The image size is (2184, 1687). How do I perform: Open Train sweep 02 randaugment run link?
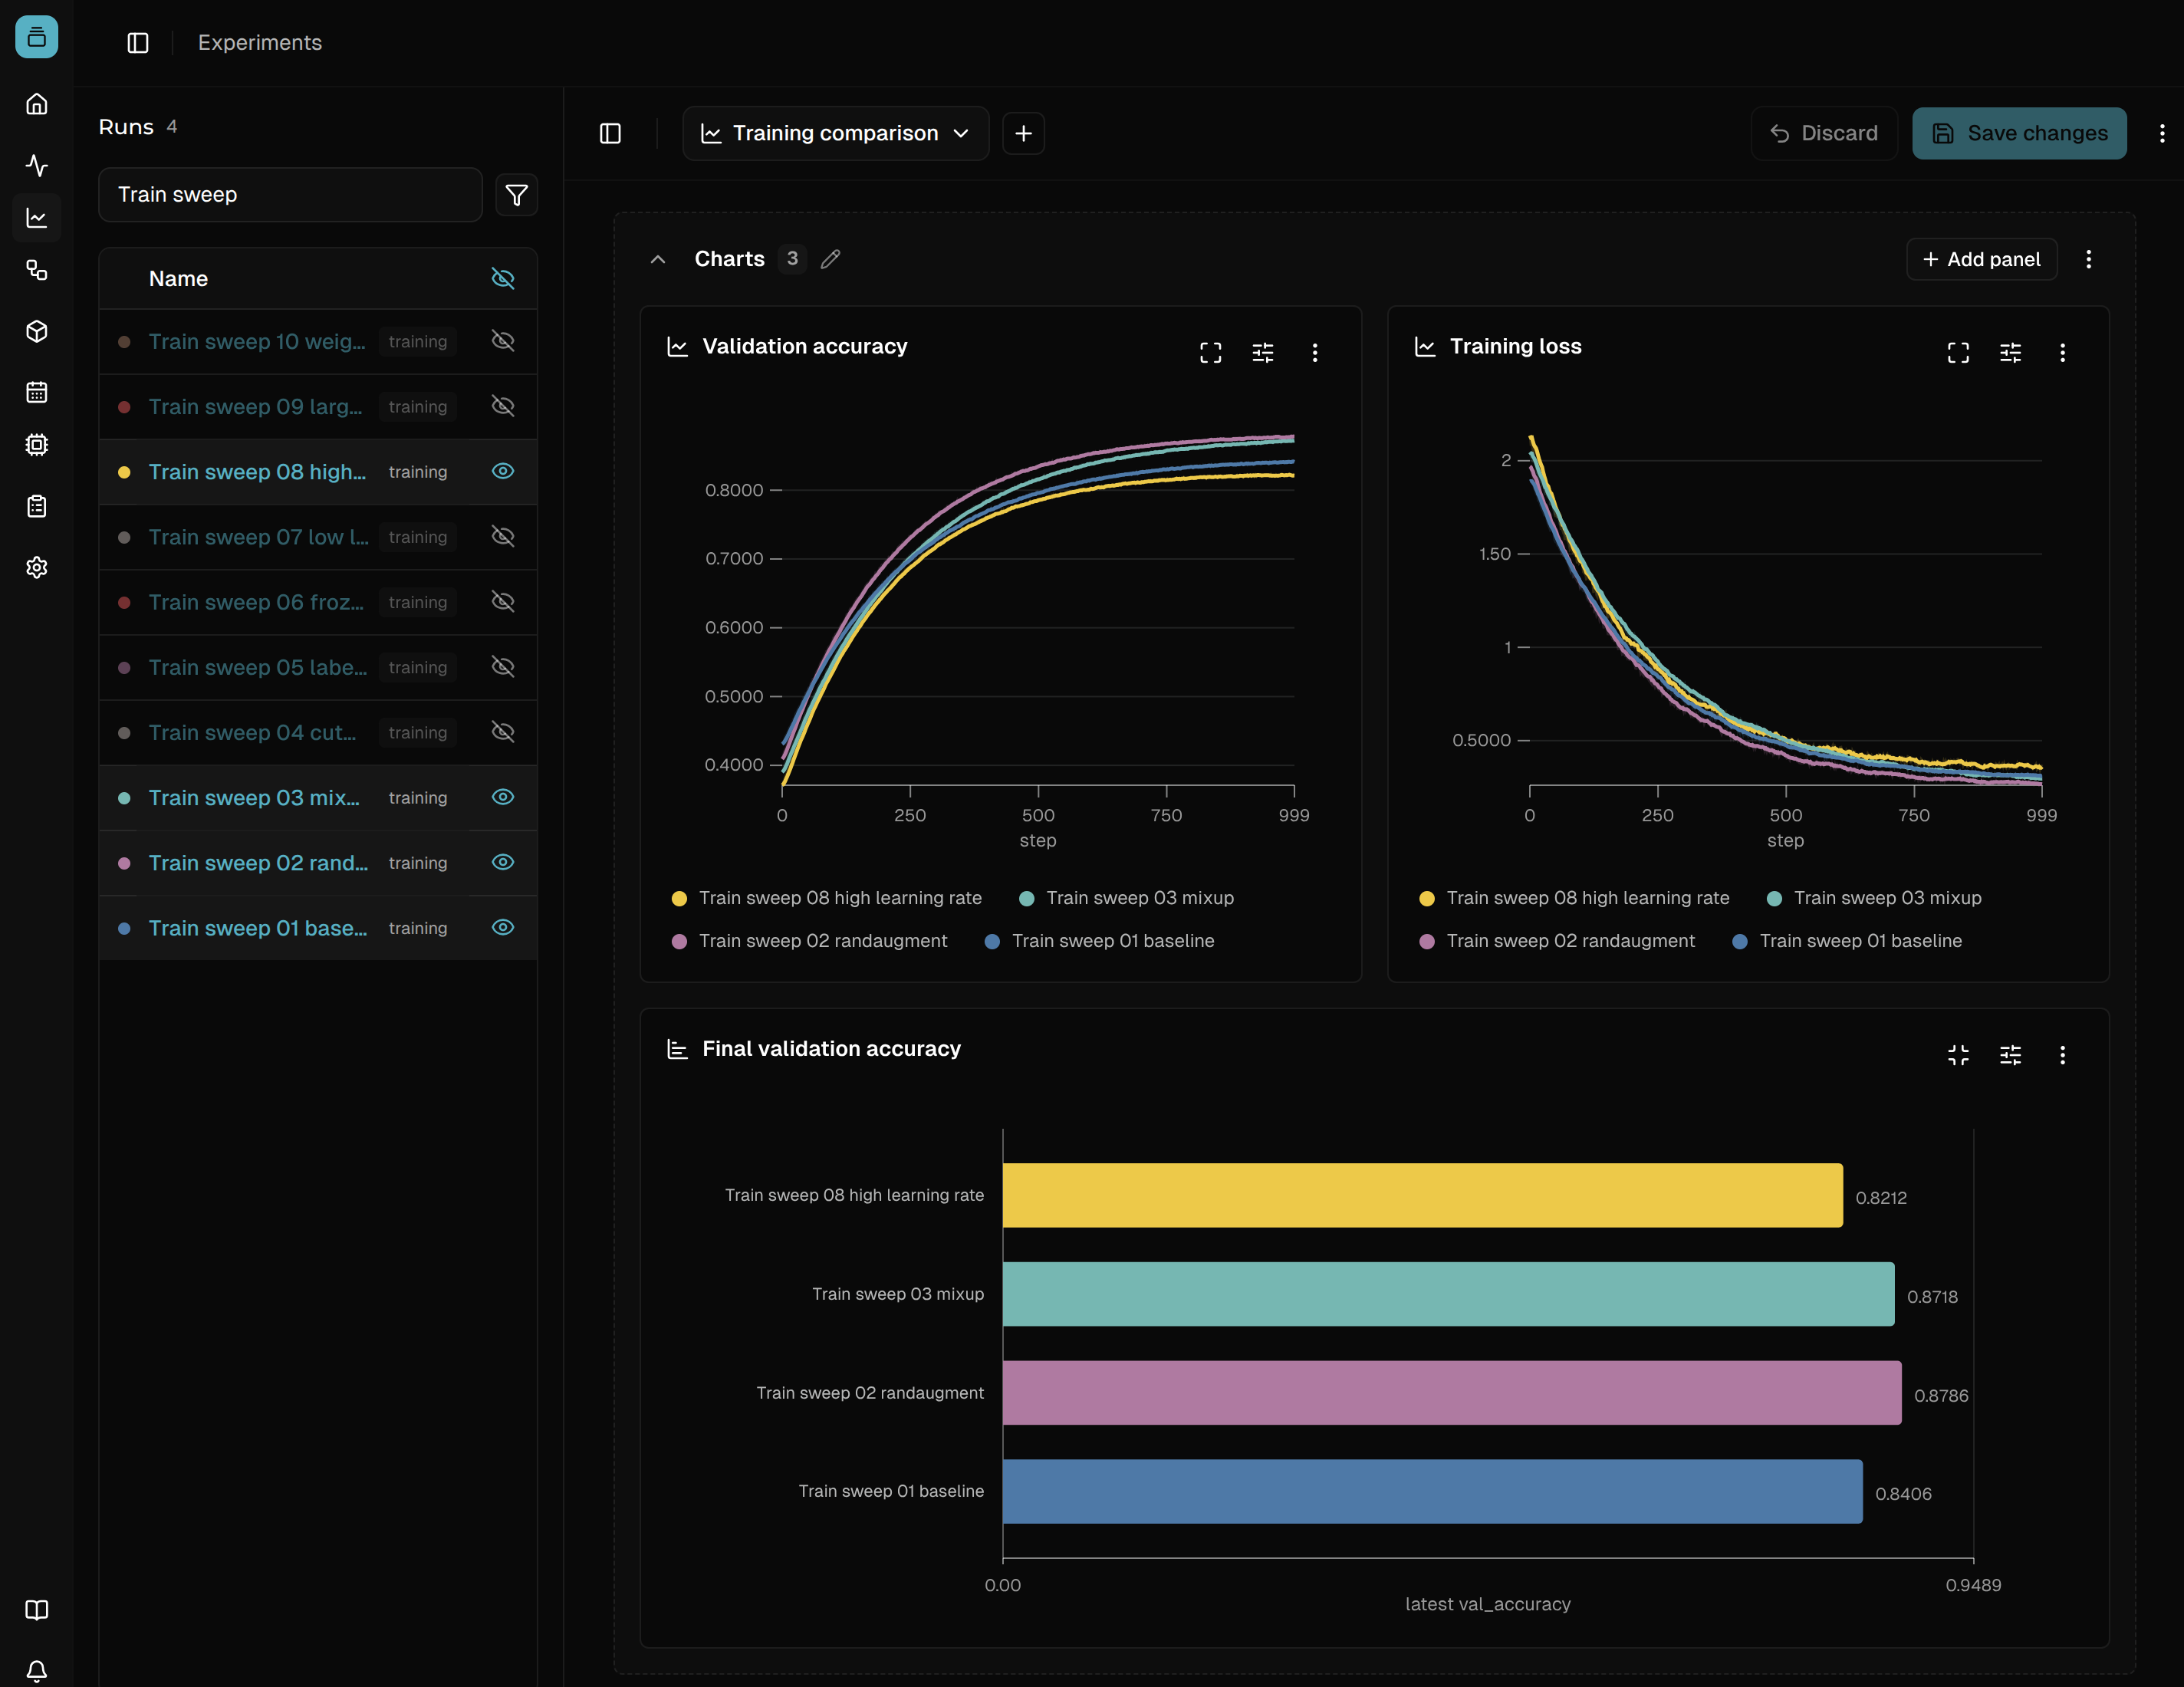click(258, 863)
